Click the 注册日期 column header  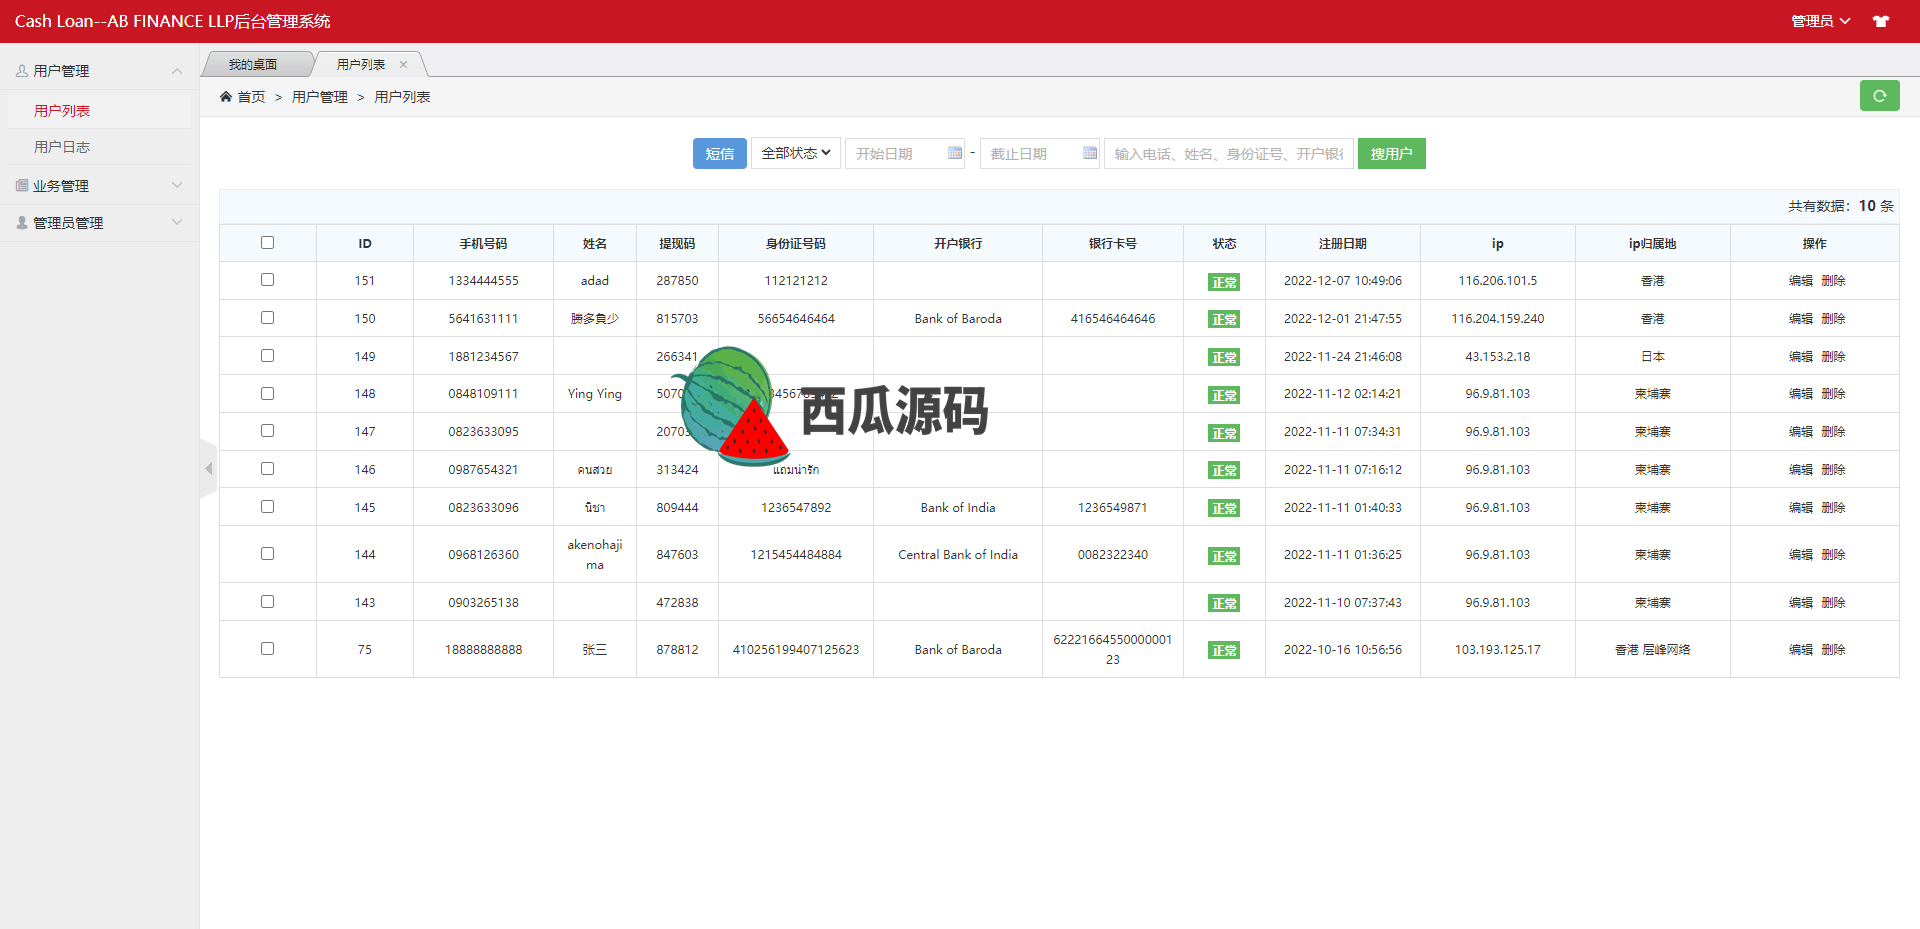(x=1342, y=244)
